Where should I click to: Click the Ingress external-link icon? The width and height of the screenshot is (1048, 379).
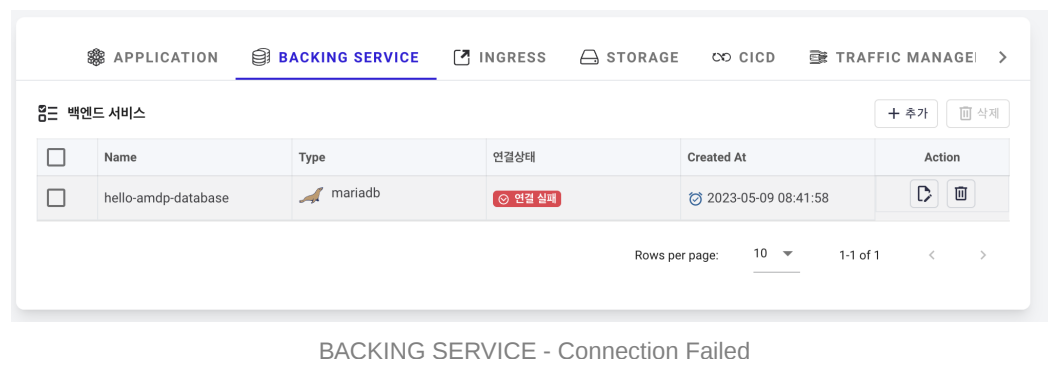pos(462,57)
